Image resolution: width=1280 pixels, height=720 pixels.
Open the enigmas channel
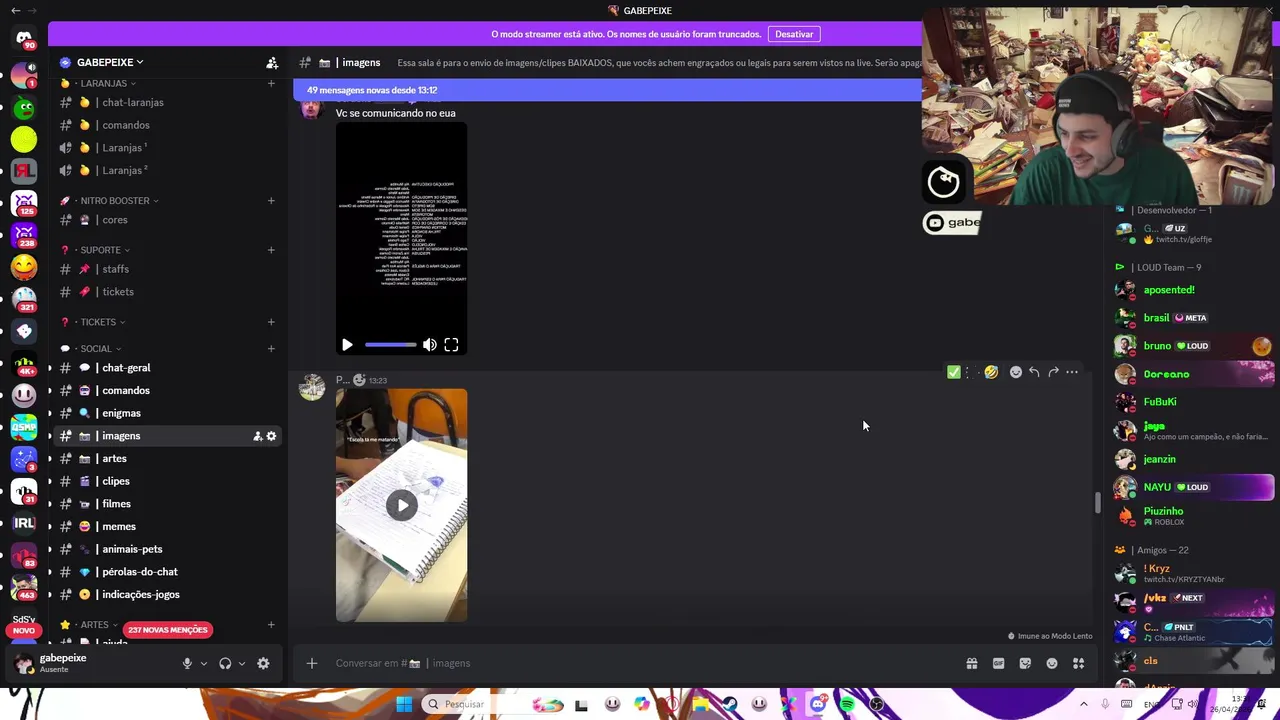(168, 413)
